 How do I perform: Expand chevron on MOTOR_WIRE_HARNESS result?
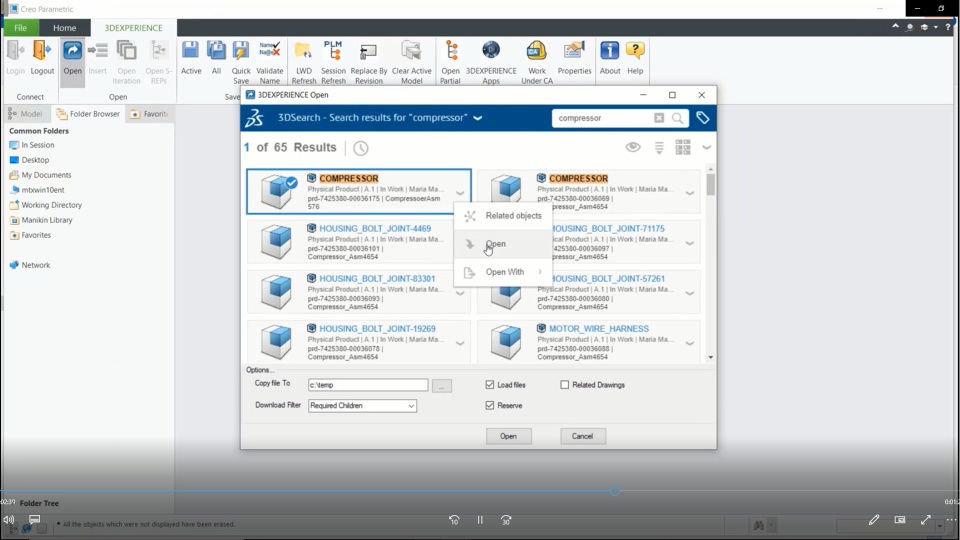[x=690, y=343]
